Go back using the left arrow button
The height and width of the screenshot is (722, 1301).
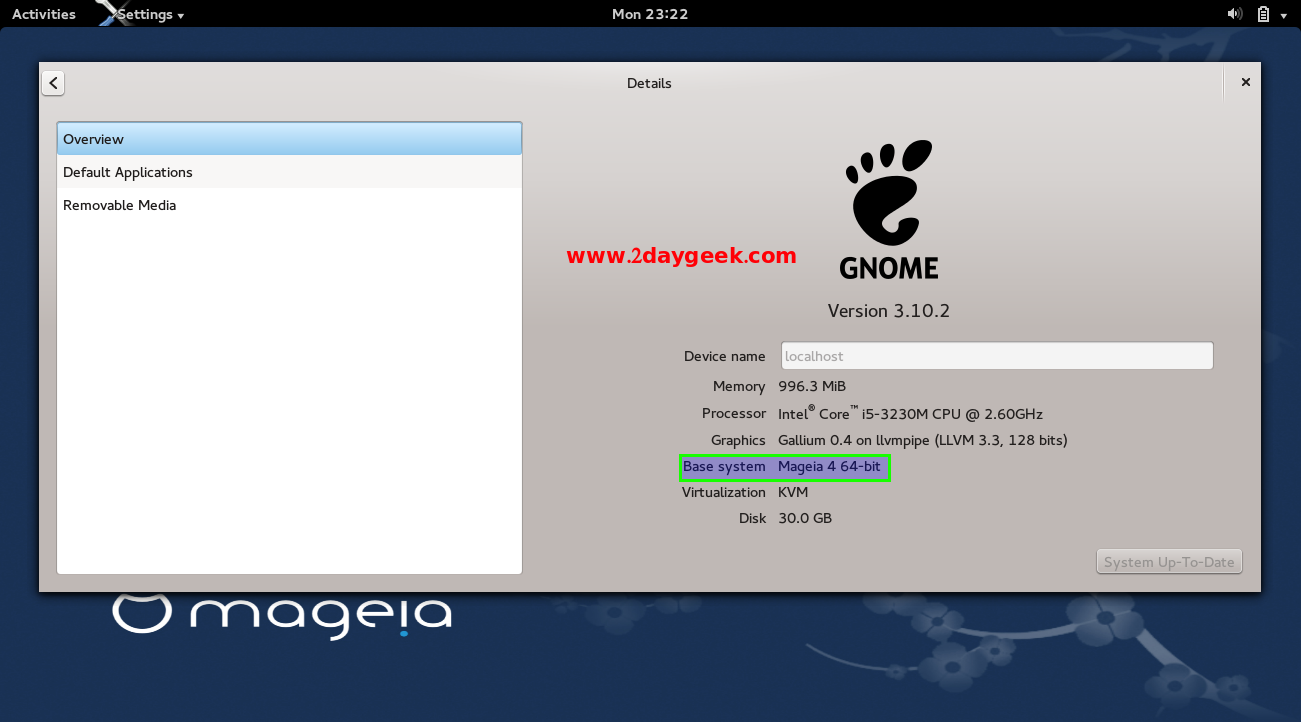(x=53, y=83)
